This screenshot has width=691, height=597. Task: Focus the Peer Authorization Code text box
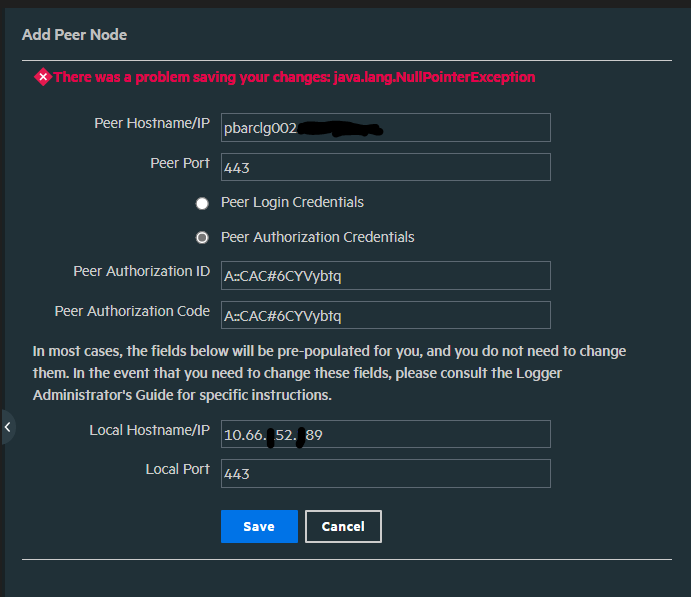coord(385,315)
